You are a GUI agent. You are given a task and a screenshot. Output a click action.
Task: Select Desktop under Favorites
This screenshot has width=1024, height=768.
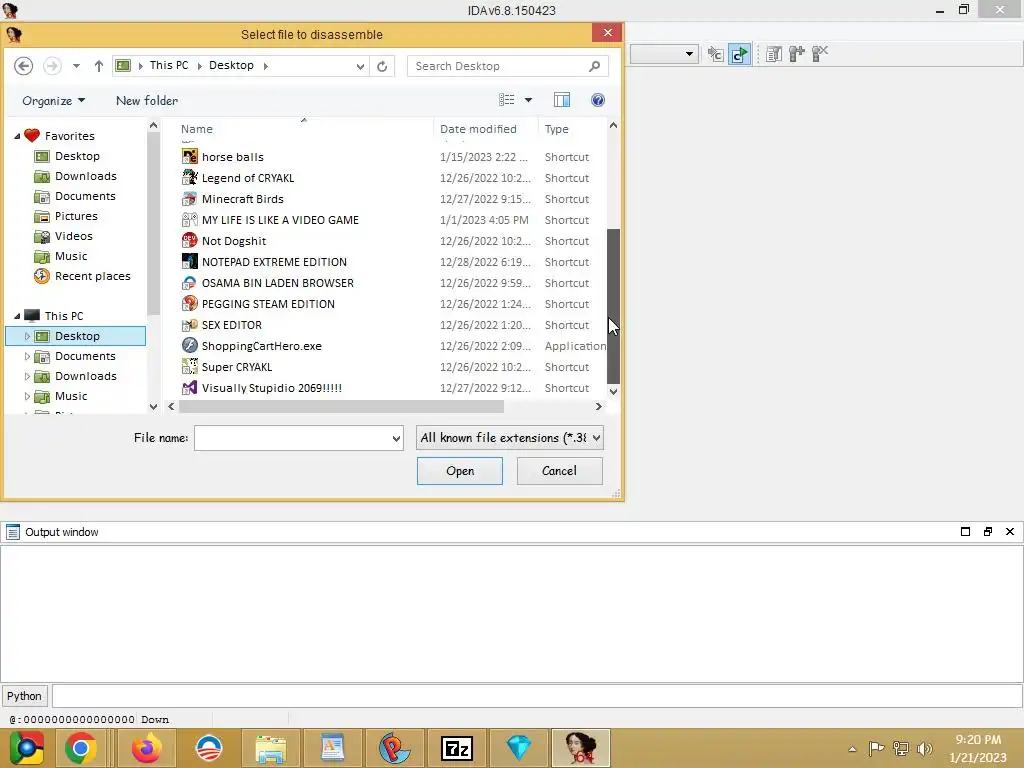(77, 156)
